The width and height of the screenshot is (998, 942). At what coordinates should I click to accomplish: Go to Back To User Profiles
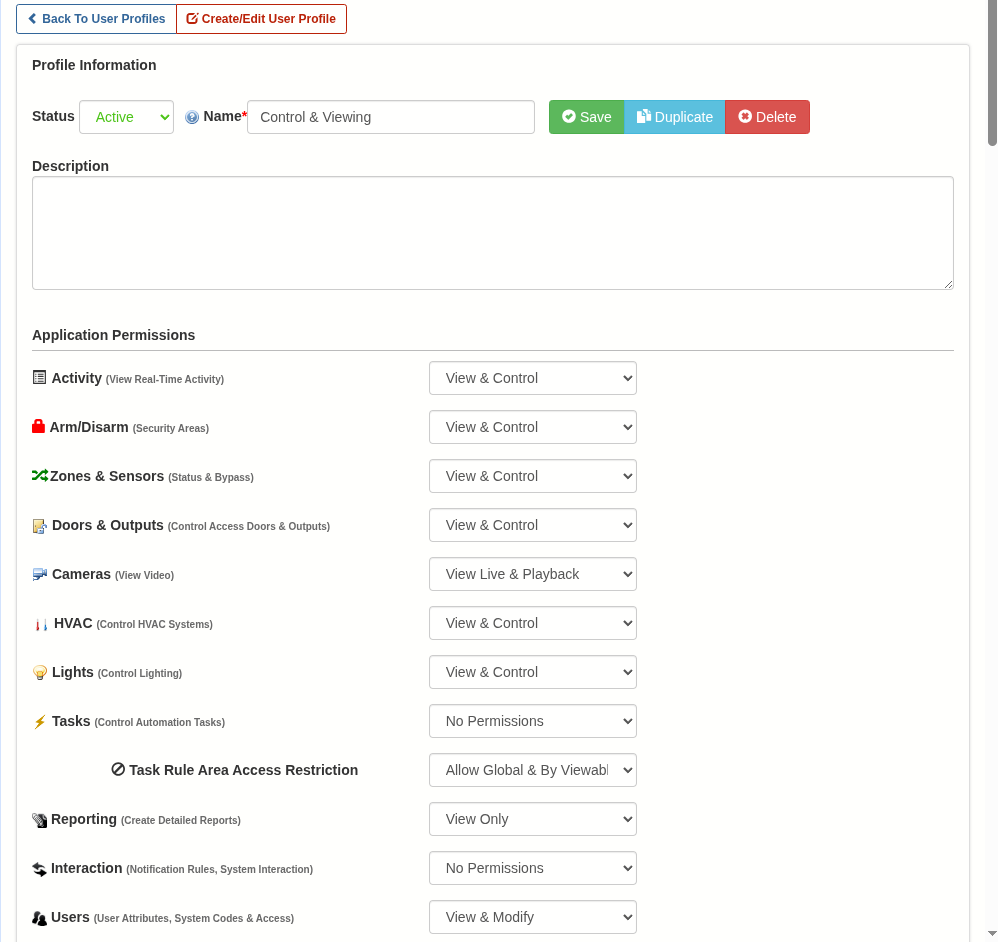pyautogui.click(x=96, y=19)
